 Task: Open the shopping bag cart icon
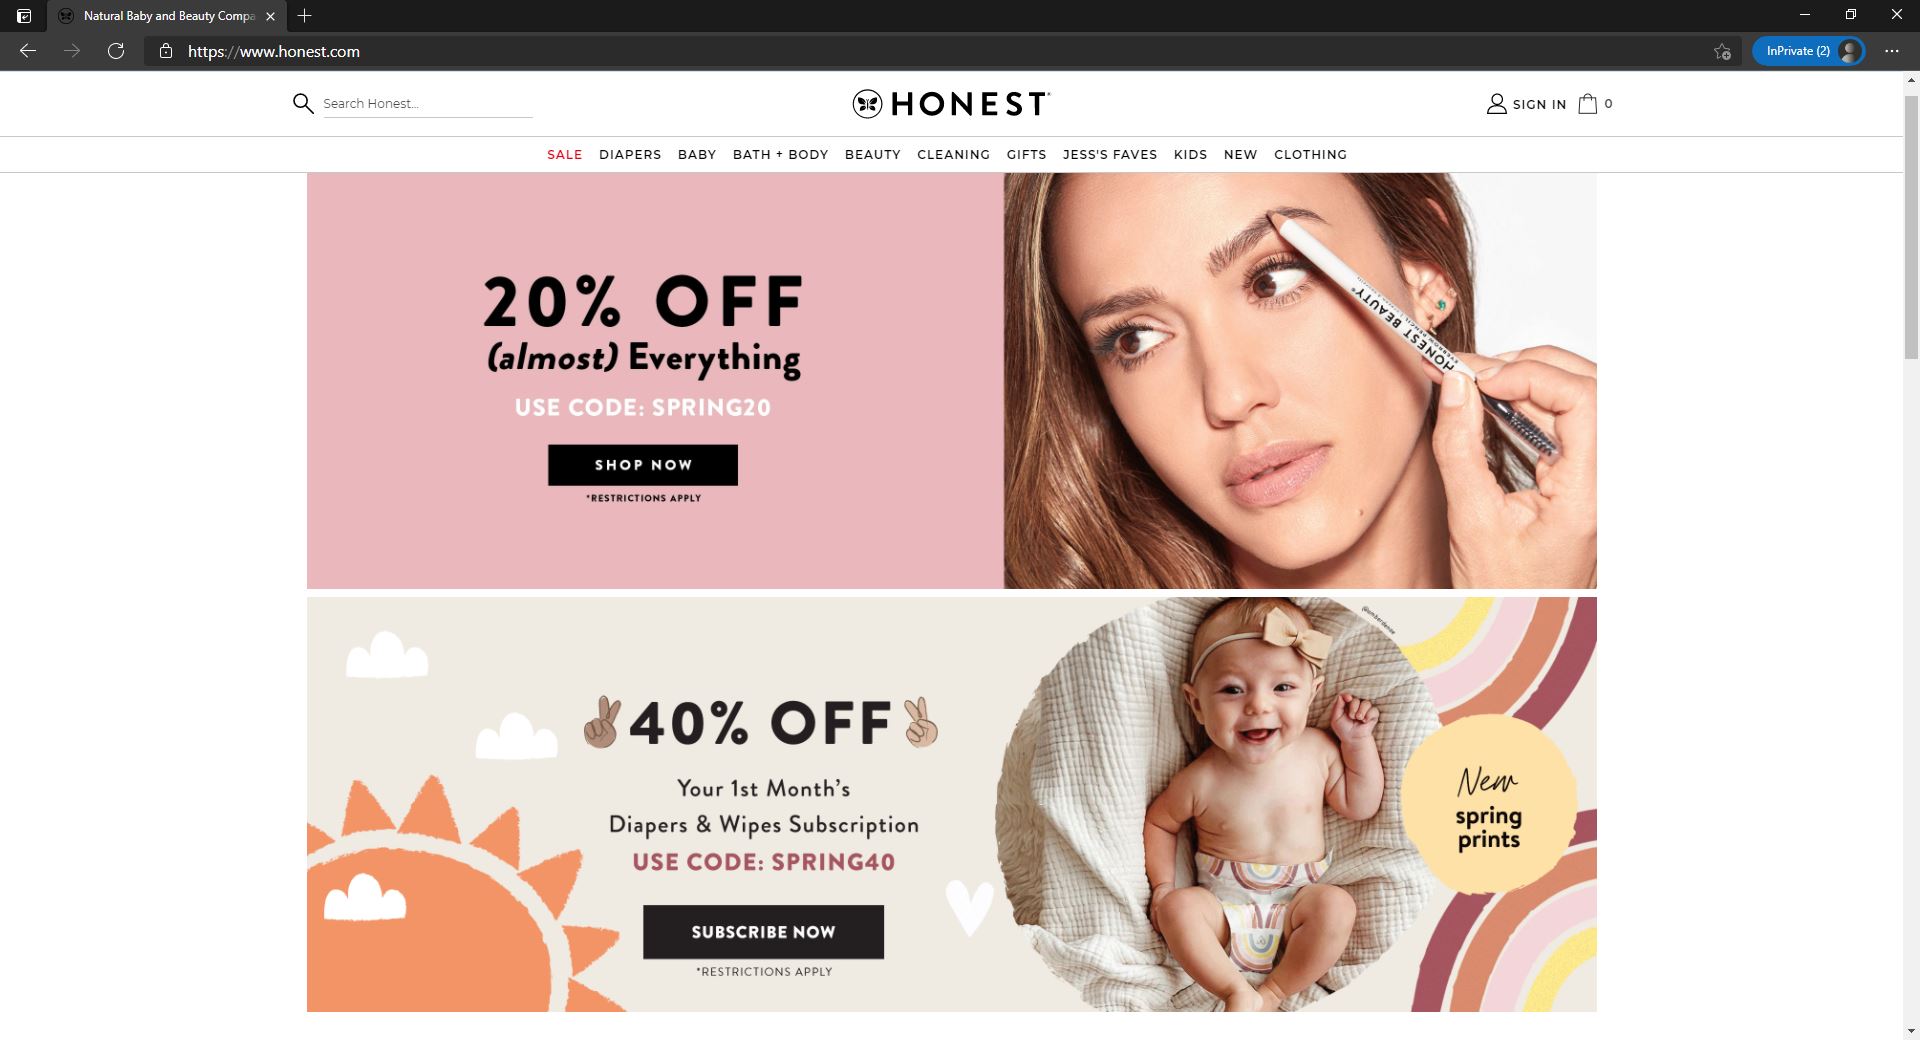(1587, 103)
